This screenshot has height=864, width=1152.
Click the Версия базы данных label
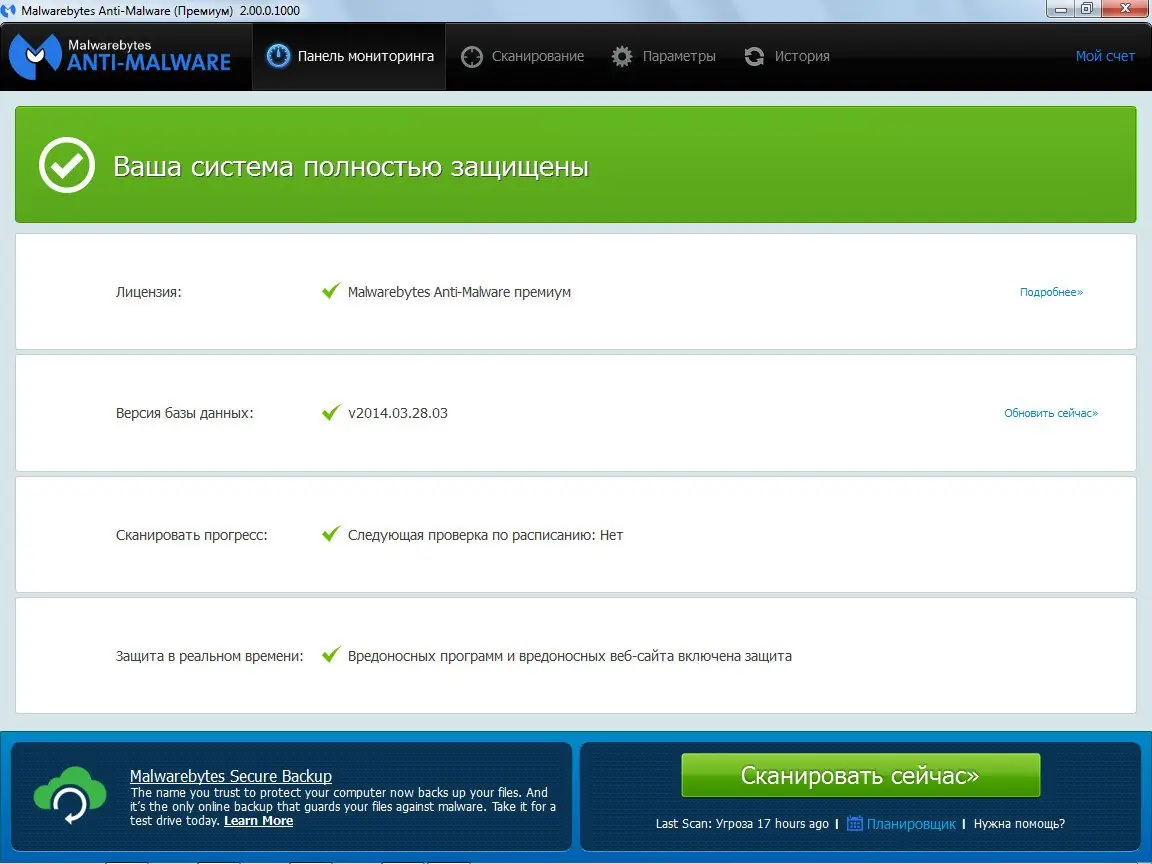coord(184,413)
